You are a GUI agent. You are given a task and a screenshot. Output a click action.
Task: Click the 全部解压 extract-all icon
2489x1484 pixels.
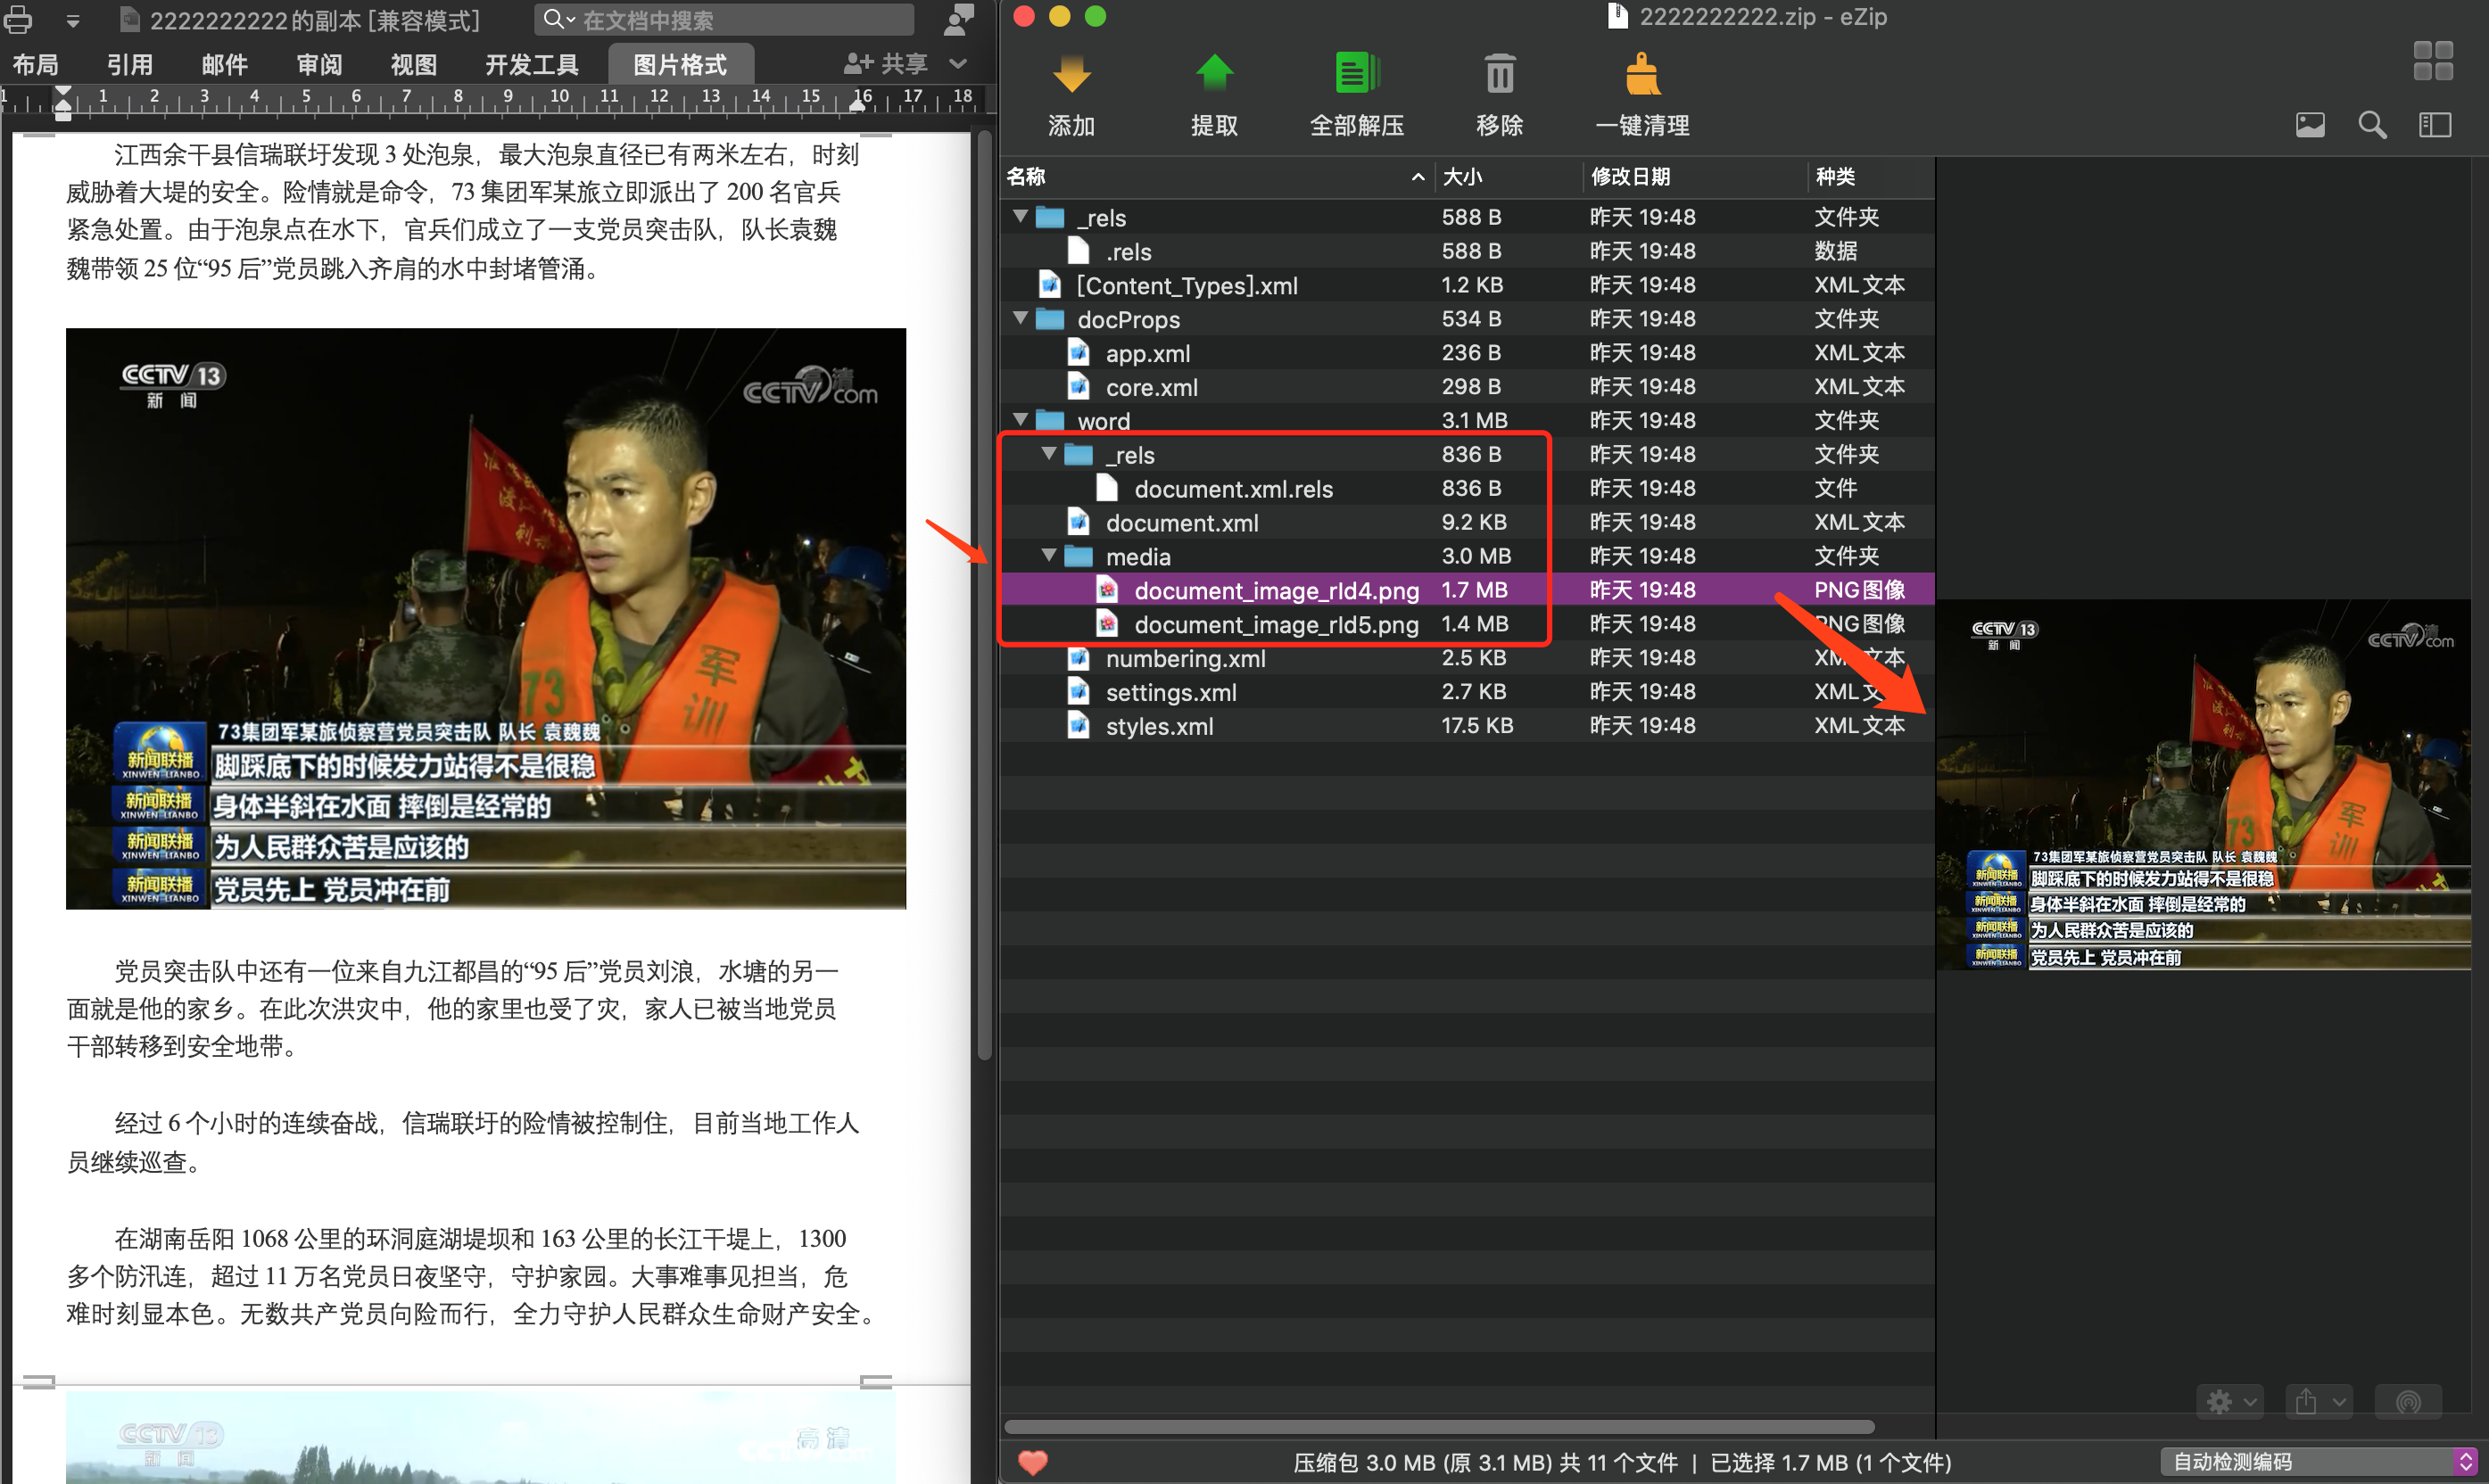point(1357,92)
